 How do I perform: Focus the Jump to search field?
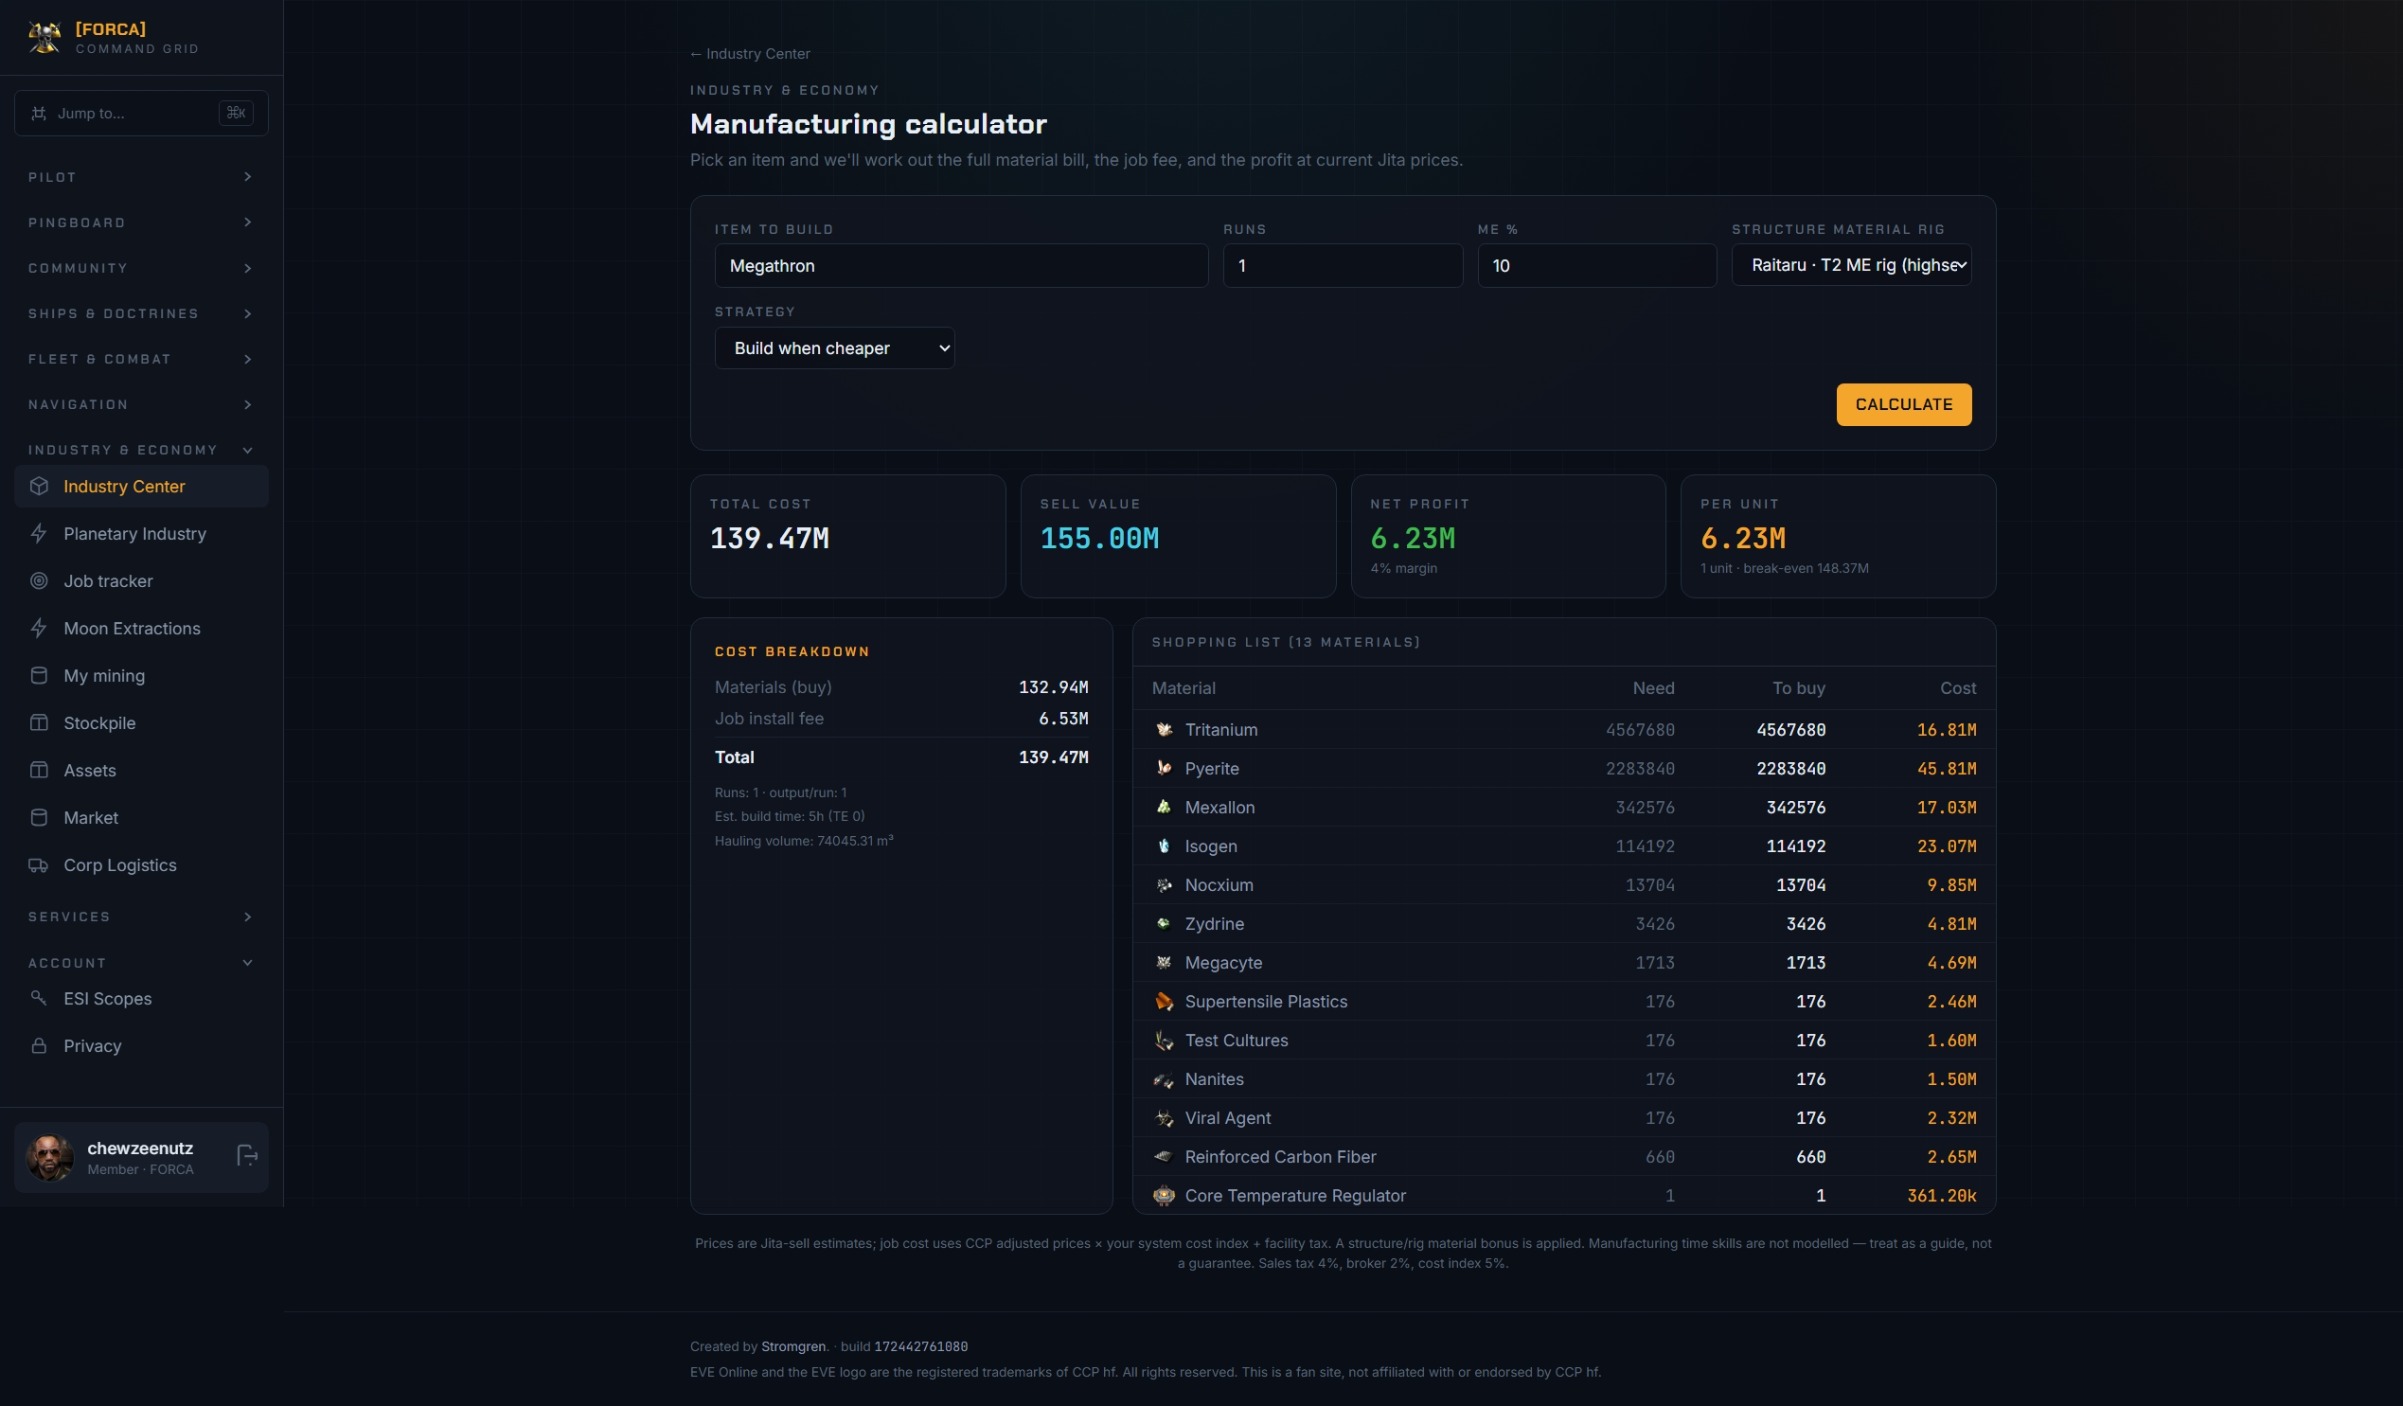[141, 113]
